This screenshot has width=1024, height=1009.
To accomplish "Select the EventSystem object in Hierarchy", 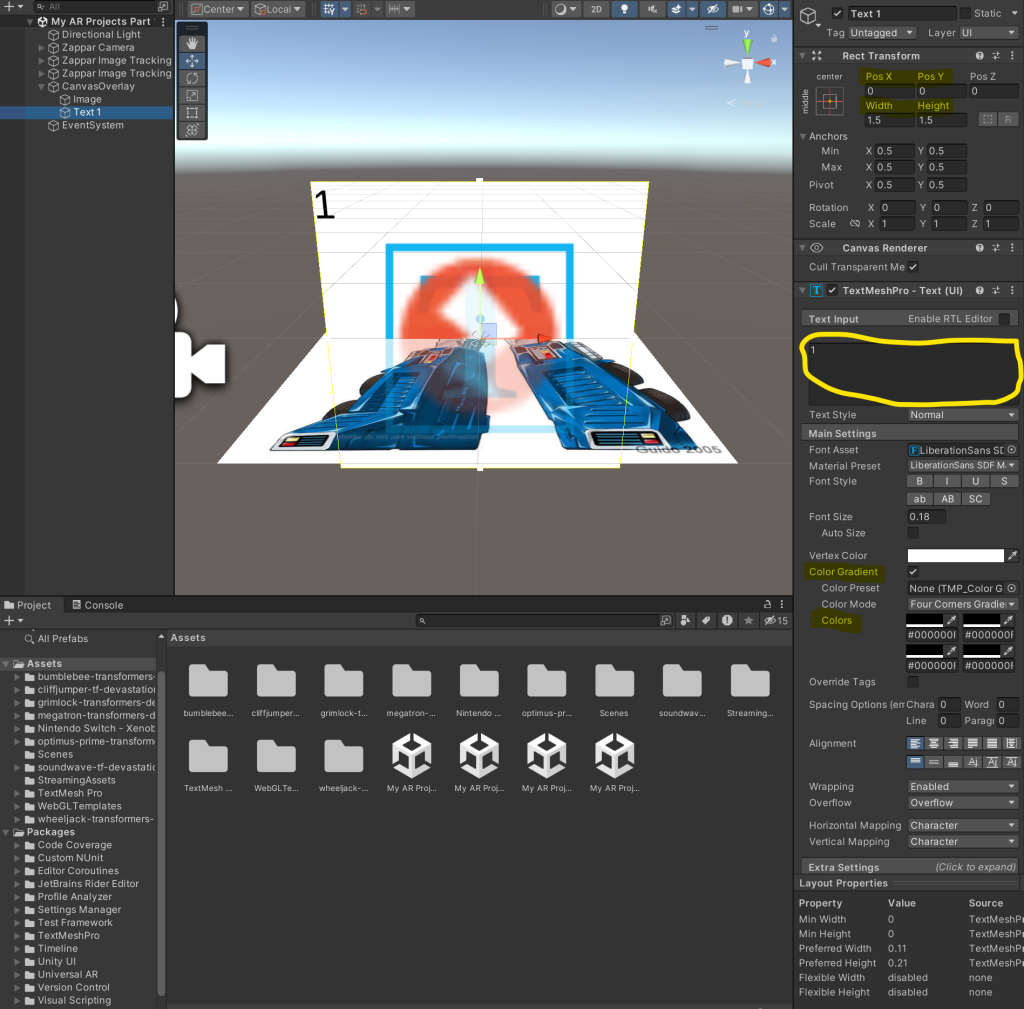I will (x=92, y=125).
